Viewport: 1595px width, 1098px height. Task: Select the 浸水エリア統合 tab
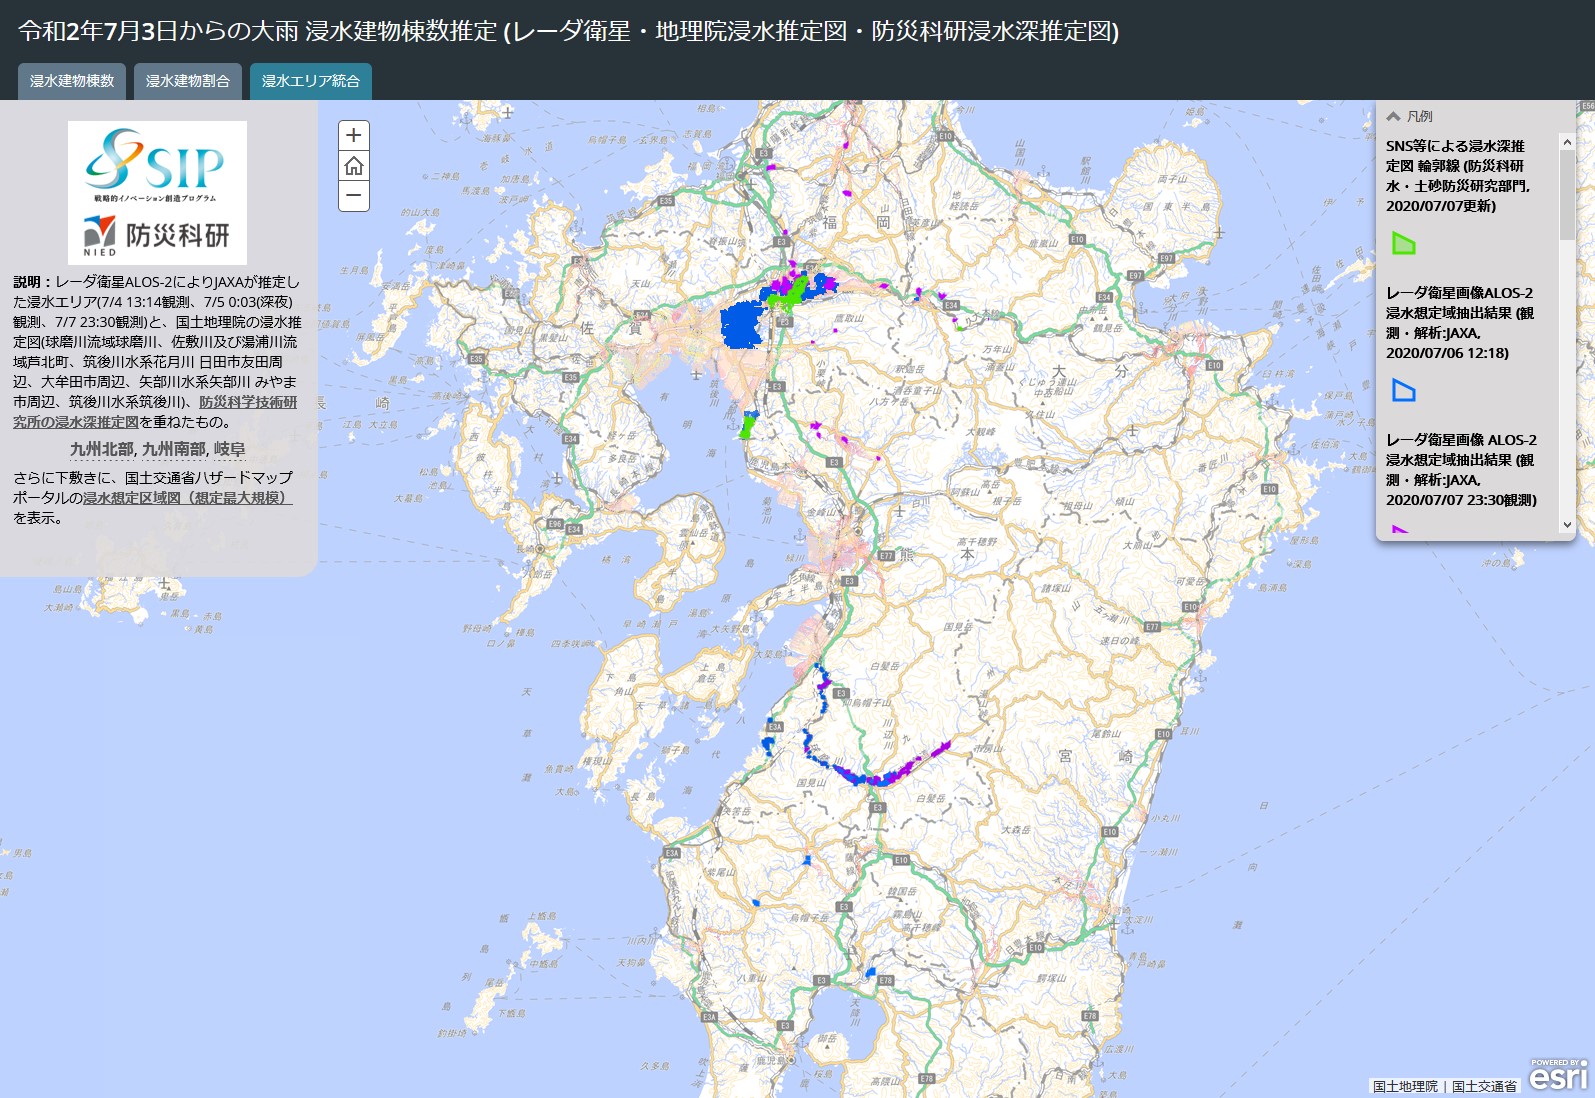click(x=310, y=81)
